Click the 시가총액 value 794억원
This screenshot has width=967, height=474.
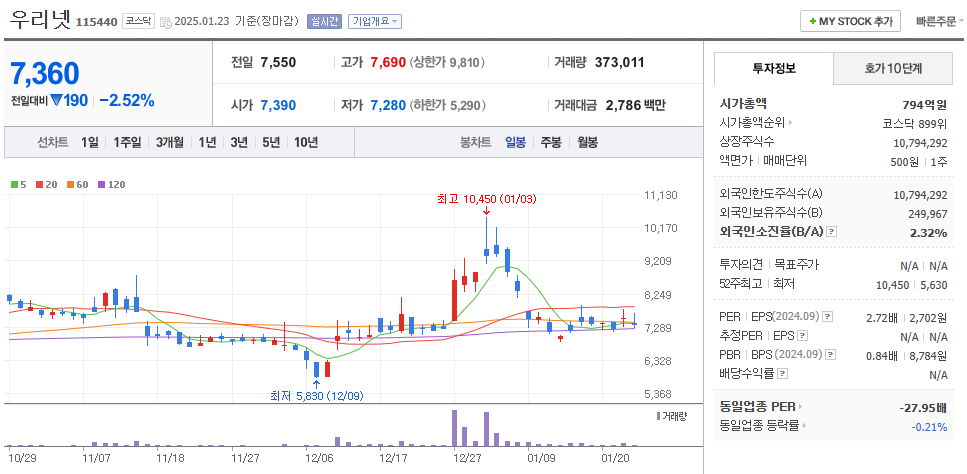[924, 104]
